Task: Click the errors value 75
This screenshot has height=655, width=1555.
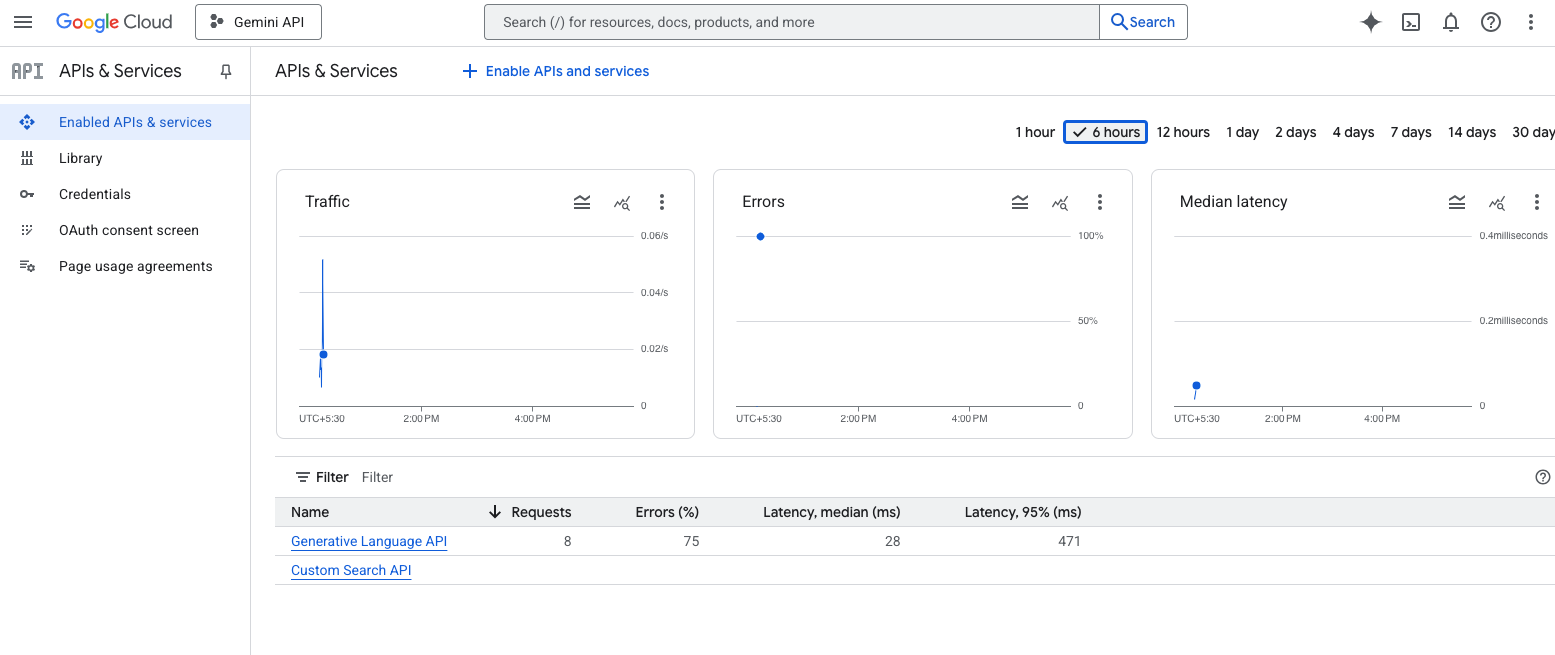Action: tap(691, 541)
